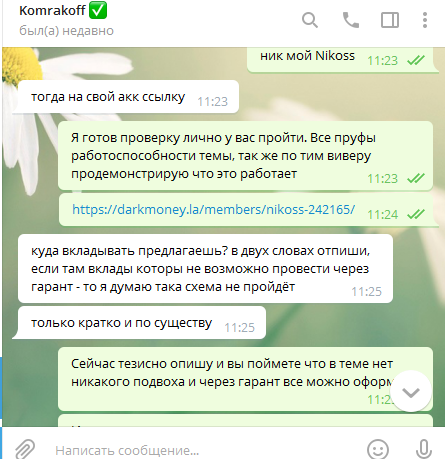This screenshot has height=459, width=445.
Task: Click the 'ник мой Nikoss' message
Action: point(307,55)
